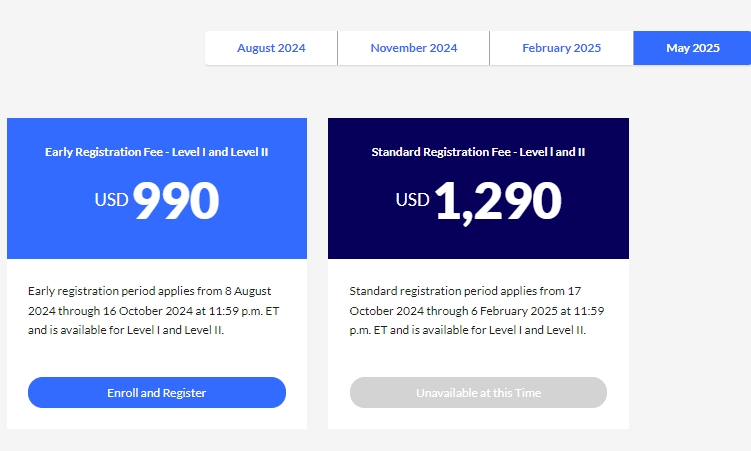Click the active May 2025 tab
Viewport: 751px width, 451px height.
click(692, 48)
